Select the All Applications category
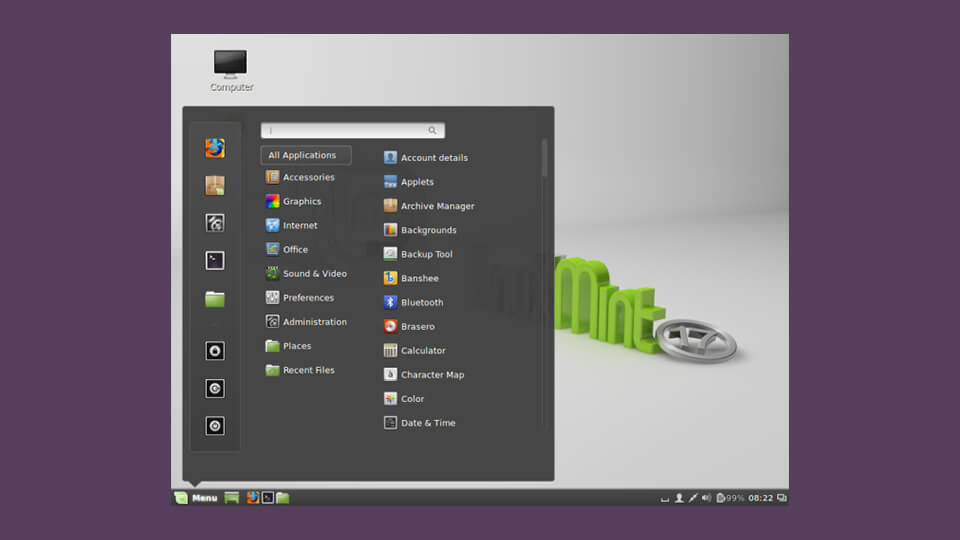 click(306, 156)
